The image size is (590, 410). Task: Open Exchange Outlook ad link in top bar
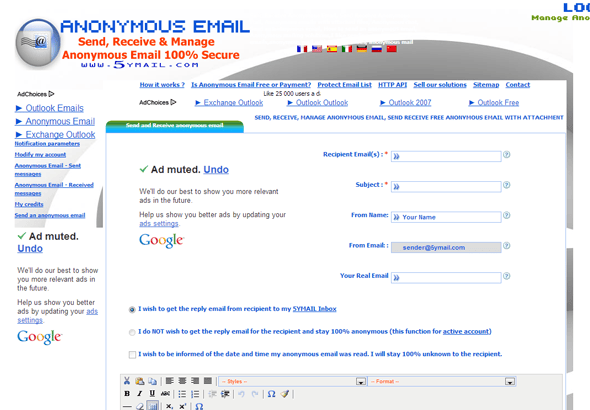[233, 103]
